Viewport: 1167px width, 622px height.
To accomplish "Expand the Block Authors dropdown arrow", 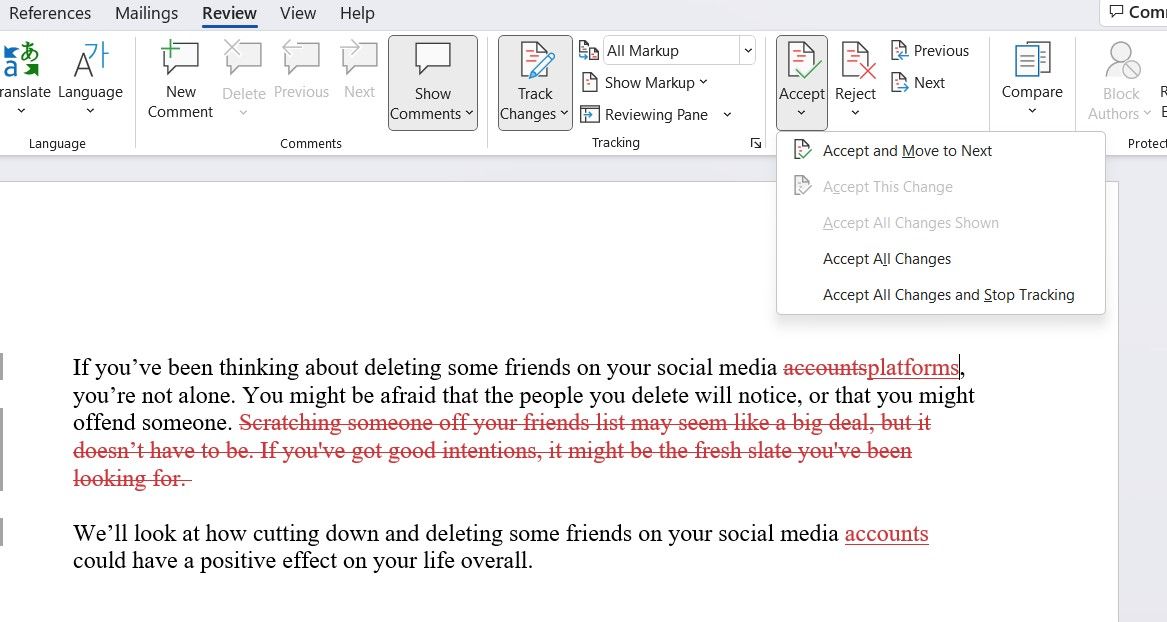I will coord(1146,114).
